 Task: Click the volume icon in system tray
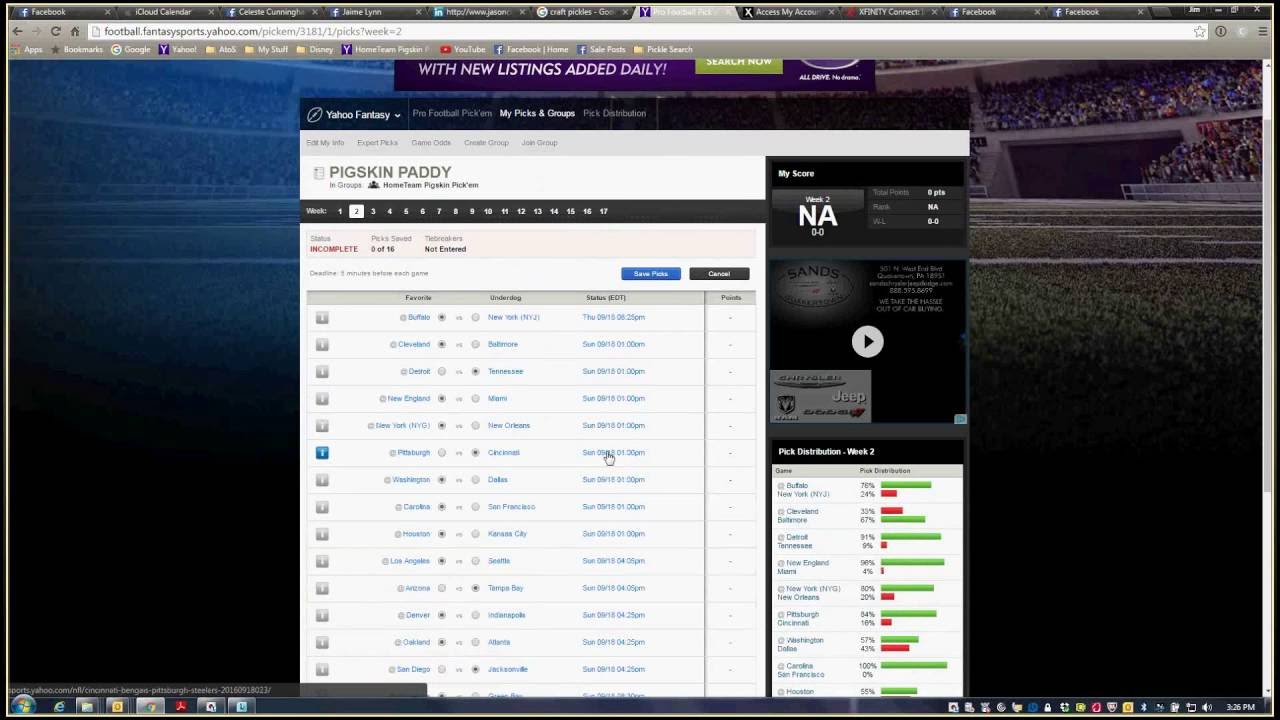(x=1207, y=707)
